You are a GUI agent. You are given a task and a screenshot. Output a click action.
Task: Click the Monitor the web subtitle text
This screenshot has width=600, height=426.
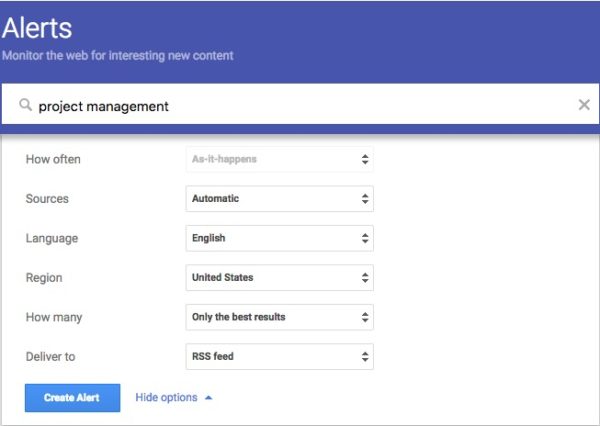[x=117, y=55]
